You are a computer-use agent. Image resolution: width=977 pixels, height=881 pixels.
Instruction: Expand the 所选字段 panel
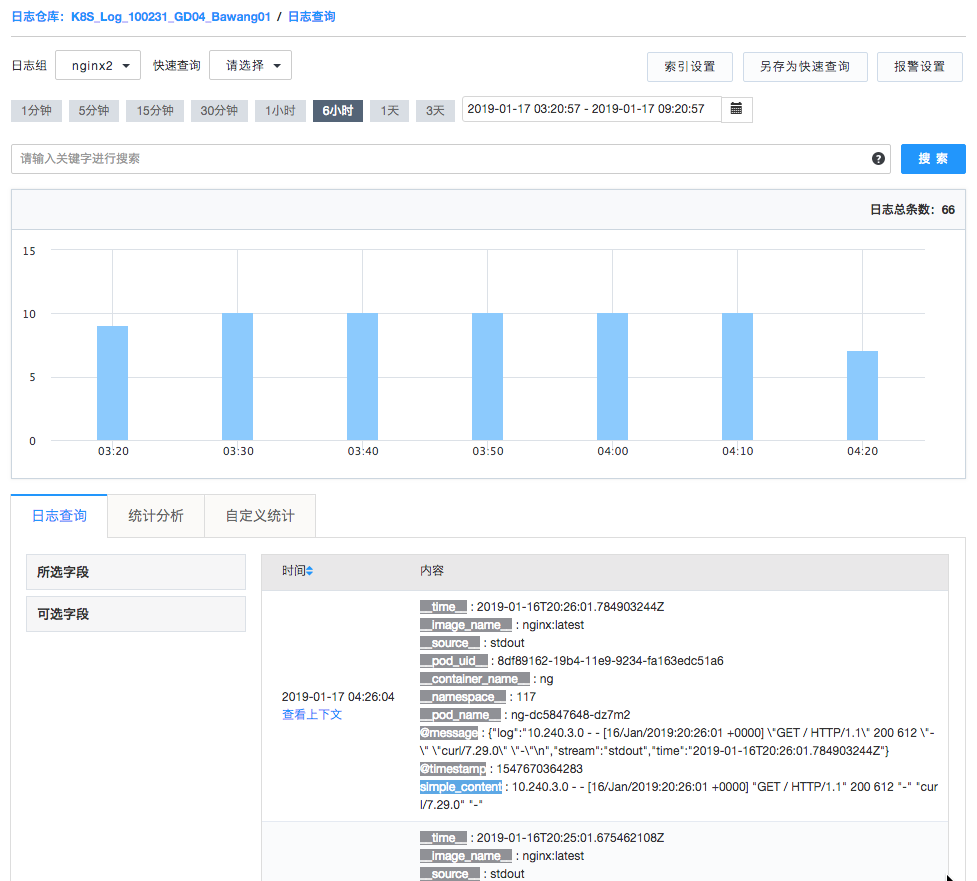click(135, 571)
